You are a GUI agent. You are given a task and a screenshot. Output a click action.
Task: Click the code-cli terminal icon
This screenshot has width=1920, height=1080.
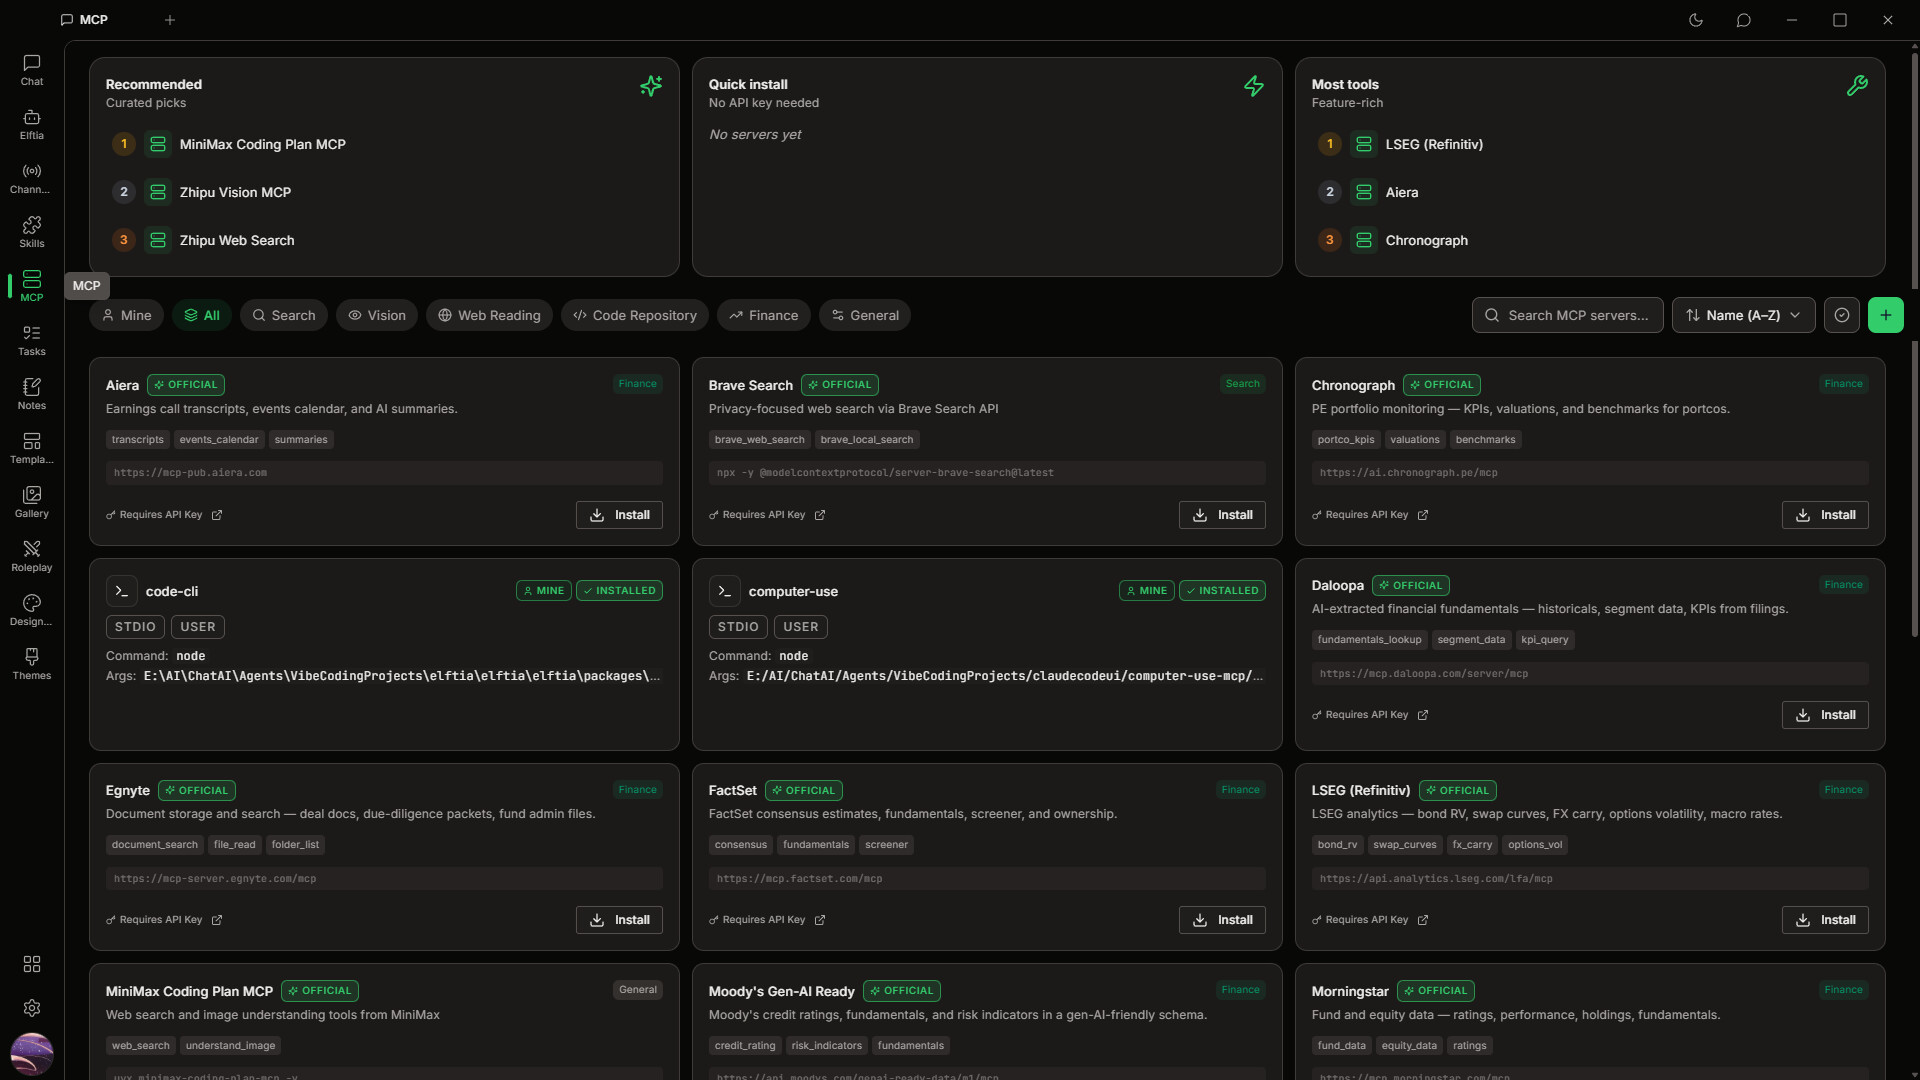point(122,591)
